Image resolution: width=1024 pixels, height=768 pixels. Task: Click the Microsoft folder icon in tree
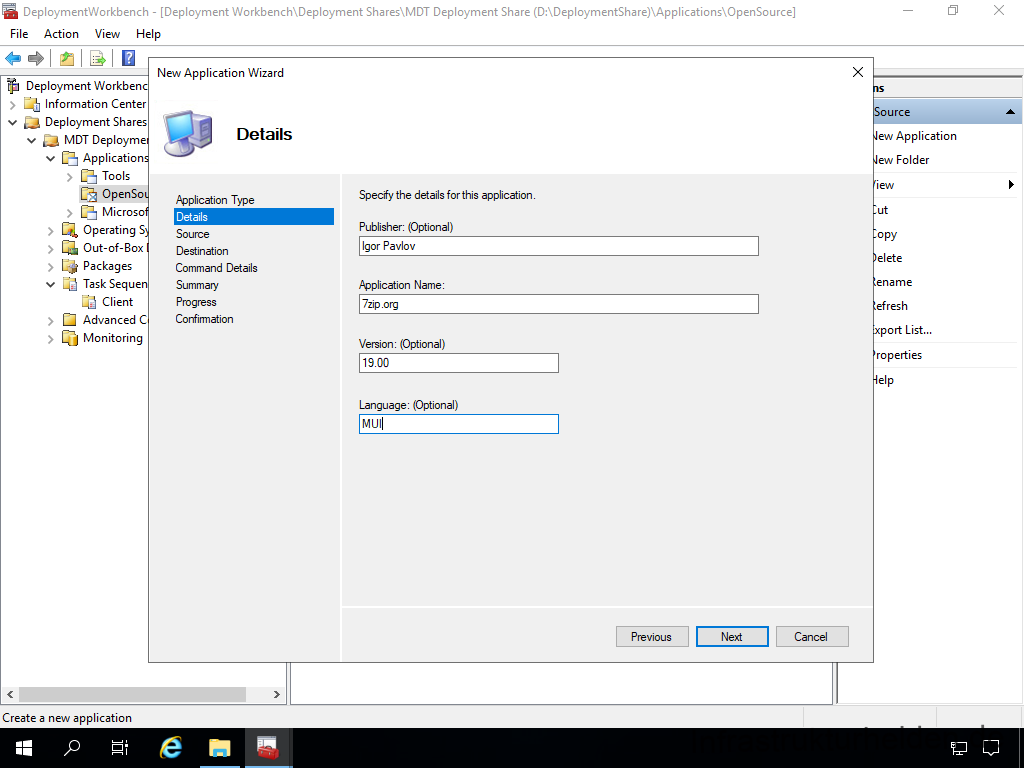(89, 212)
